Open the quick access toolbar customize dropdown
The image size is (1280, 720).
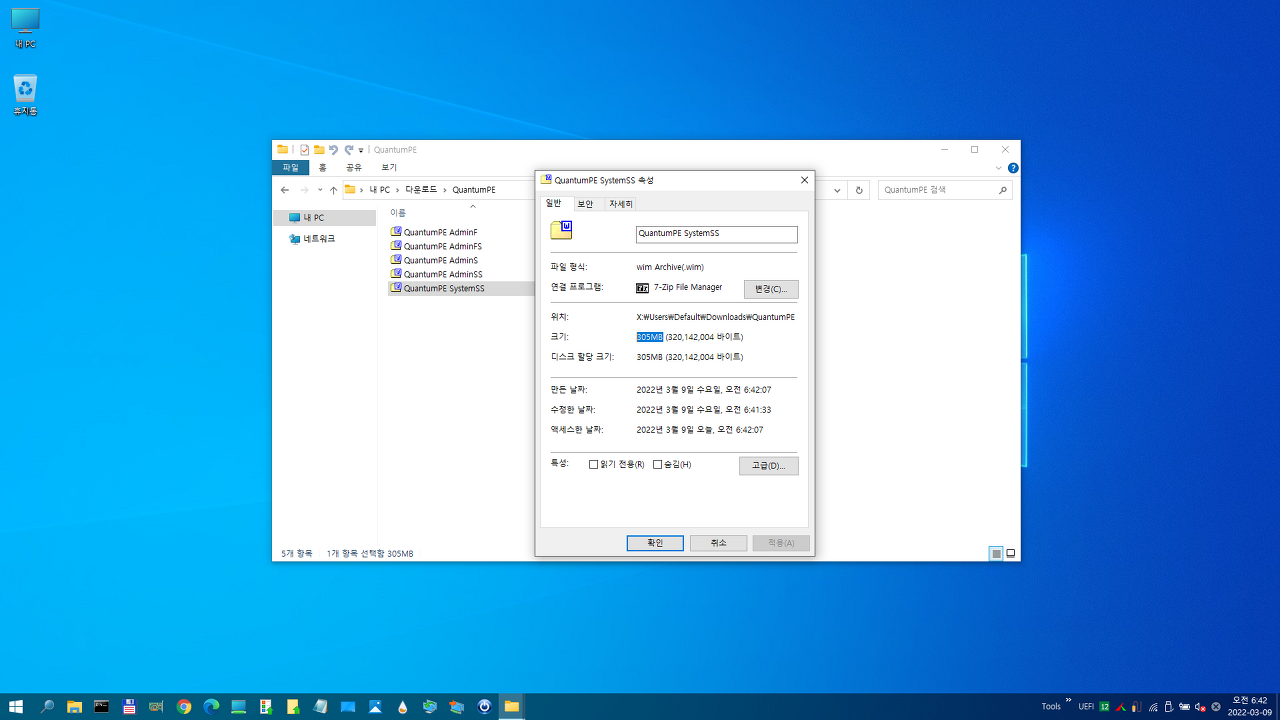pyautogui.click(x=361, y=150)
